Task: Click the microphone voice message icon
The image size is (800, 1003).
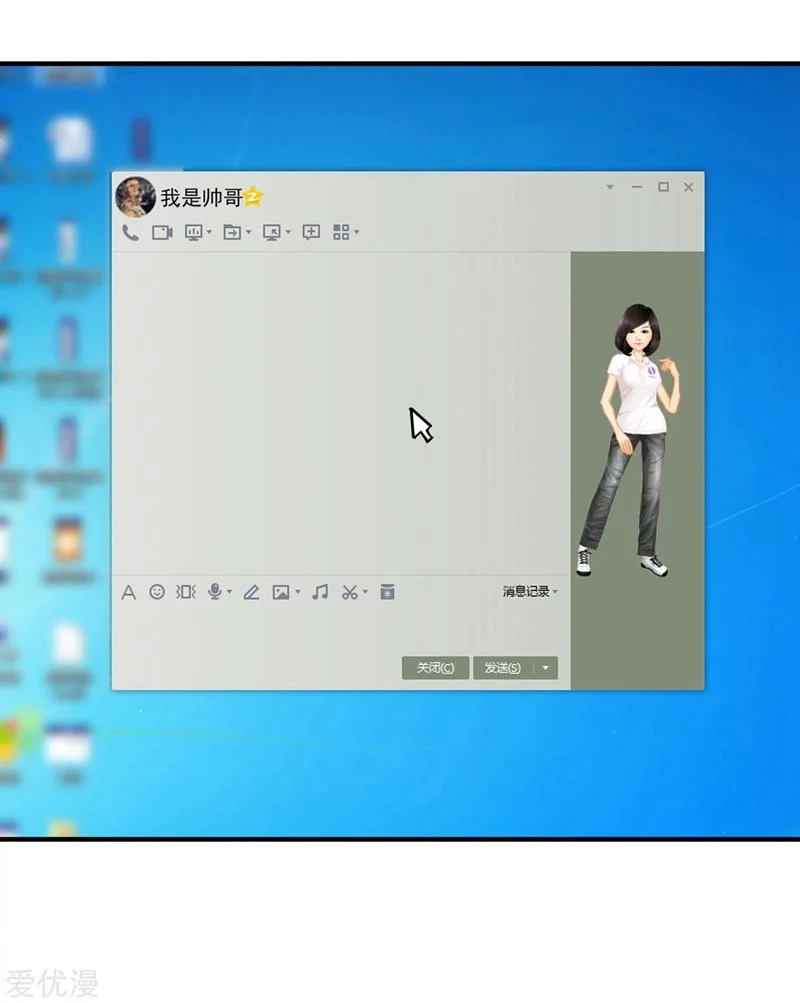Action: click(215, 592)
